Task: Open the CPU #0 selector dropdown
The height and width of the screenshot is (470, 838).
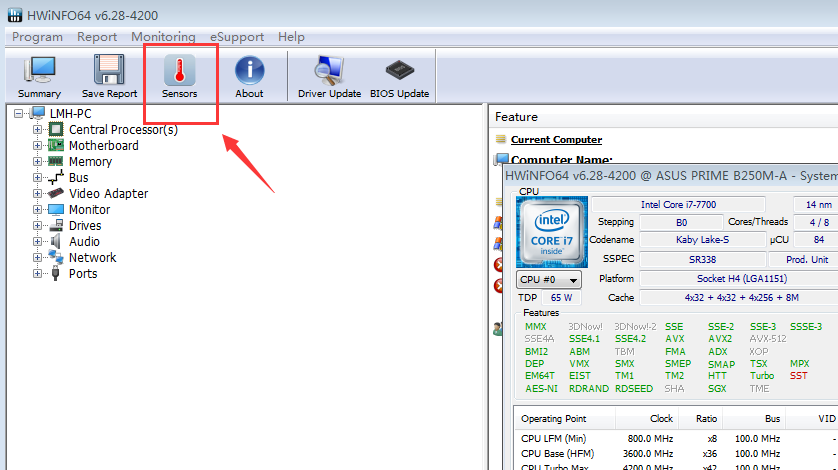Action: tap(549, 279)
